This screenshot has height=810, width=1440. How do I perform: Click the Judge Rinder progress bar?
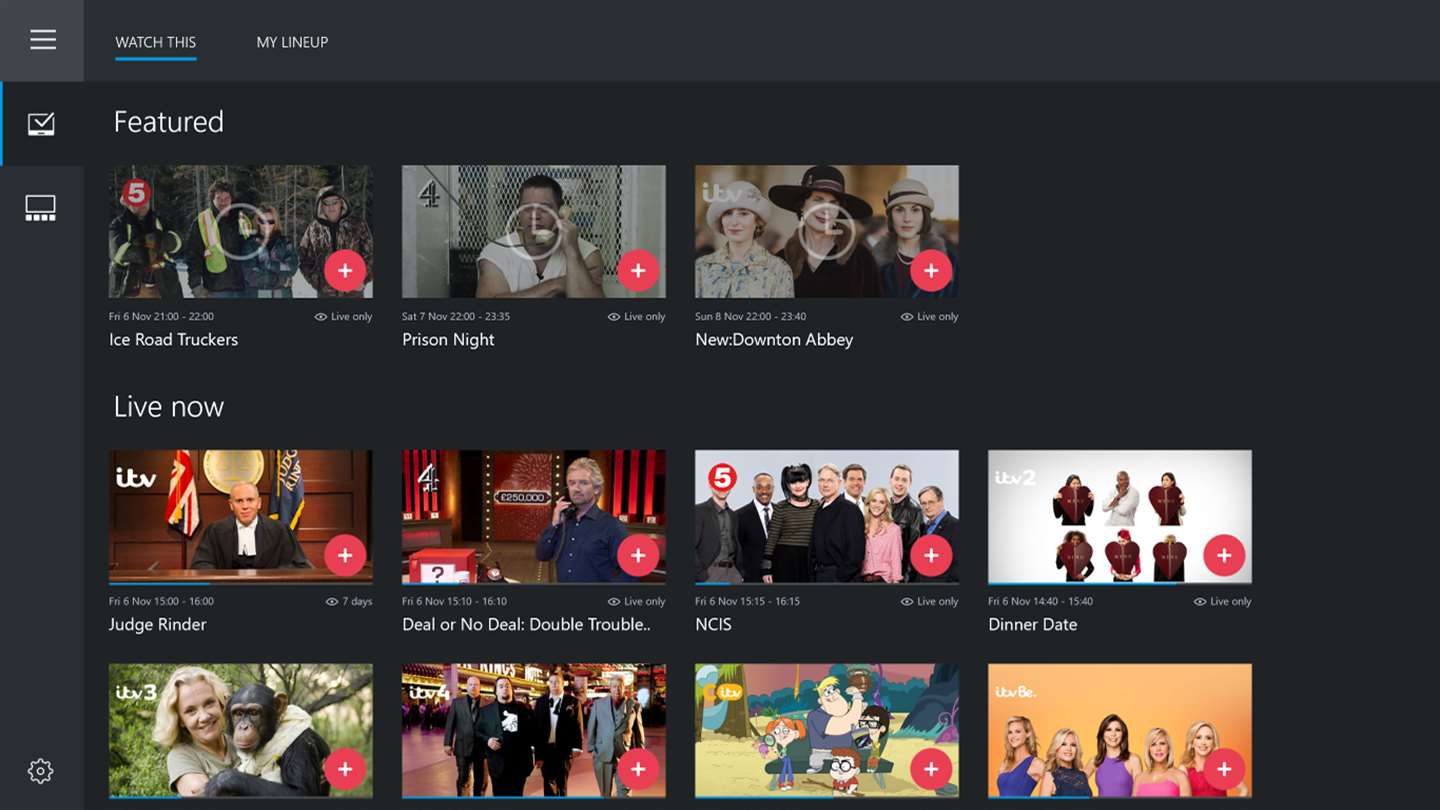(x=241, y=583)
